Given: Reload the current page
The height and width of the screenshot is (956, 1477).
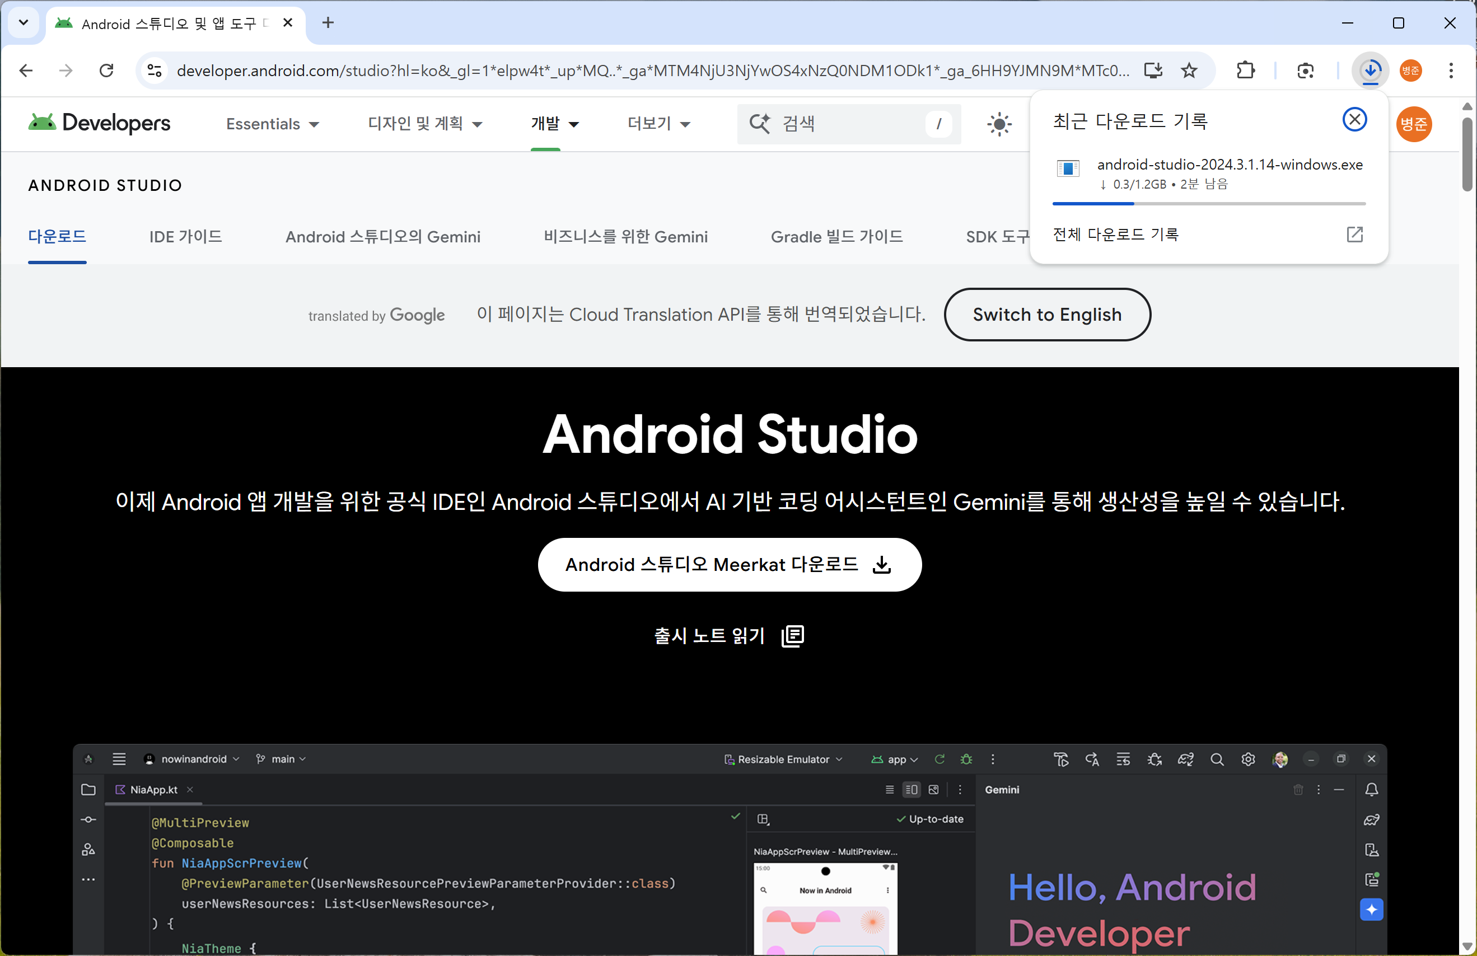Looking at the screenshot, I should point(106,71).
